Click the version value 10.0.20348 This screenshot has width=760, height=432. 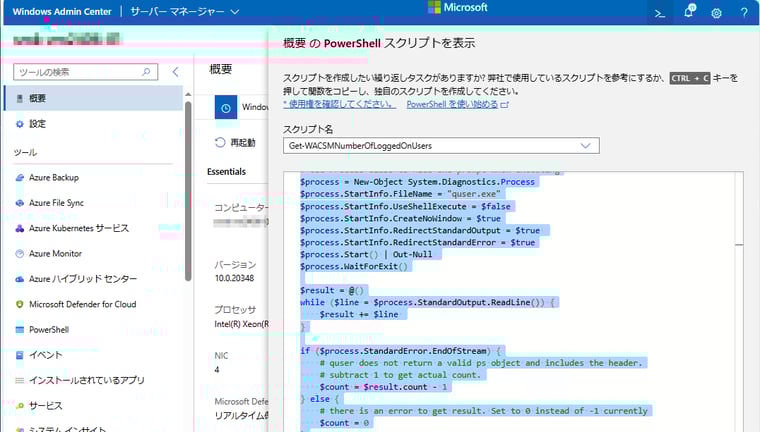click(x=235, y=278)
